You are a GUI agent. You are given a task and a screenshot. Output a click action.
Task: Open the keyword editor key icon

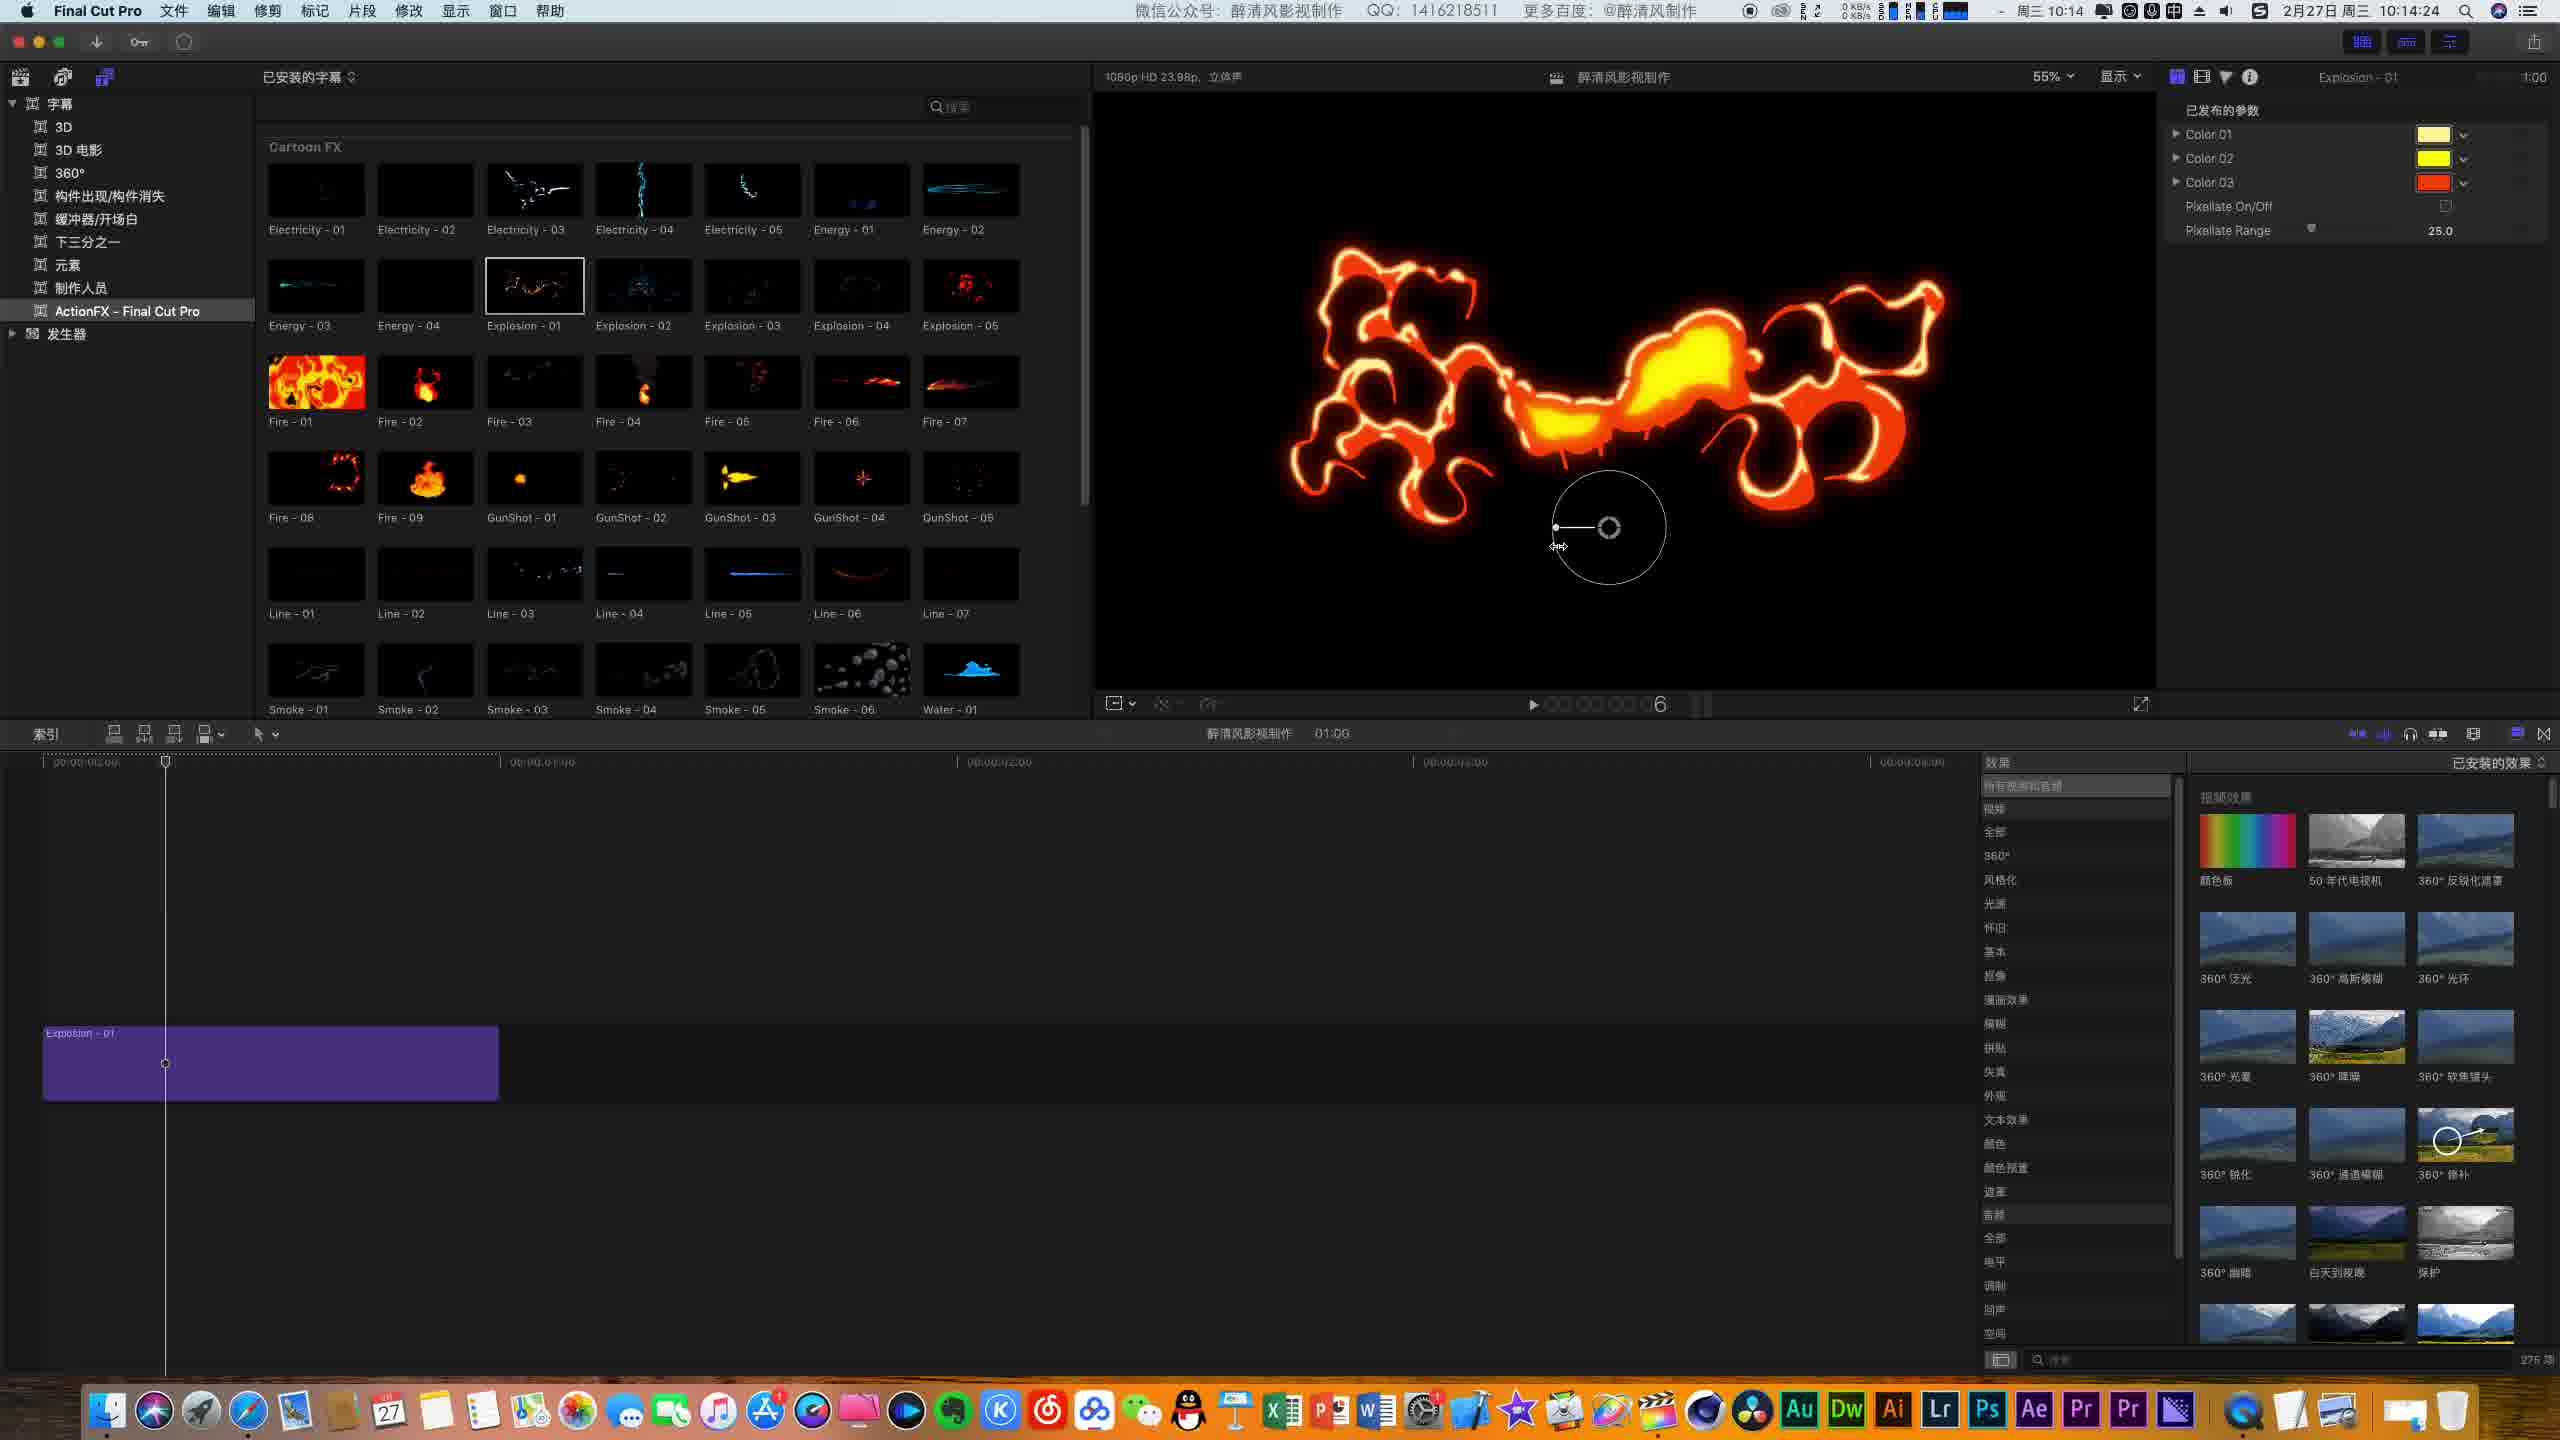click(x=139, y=42)
